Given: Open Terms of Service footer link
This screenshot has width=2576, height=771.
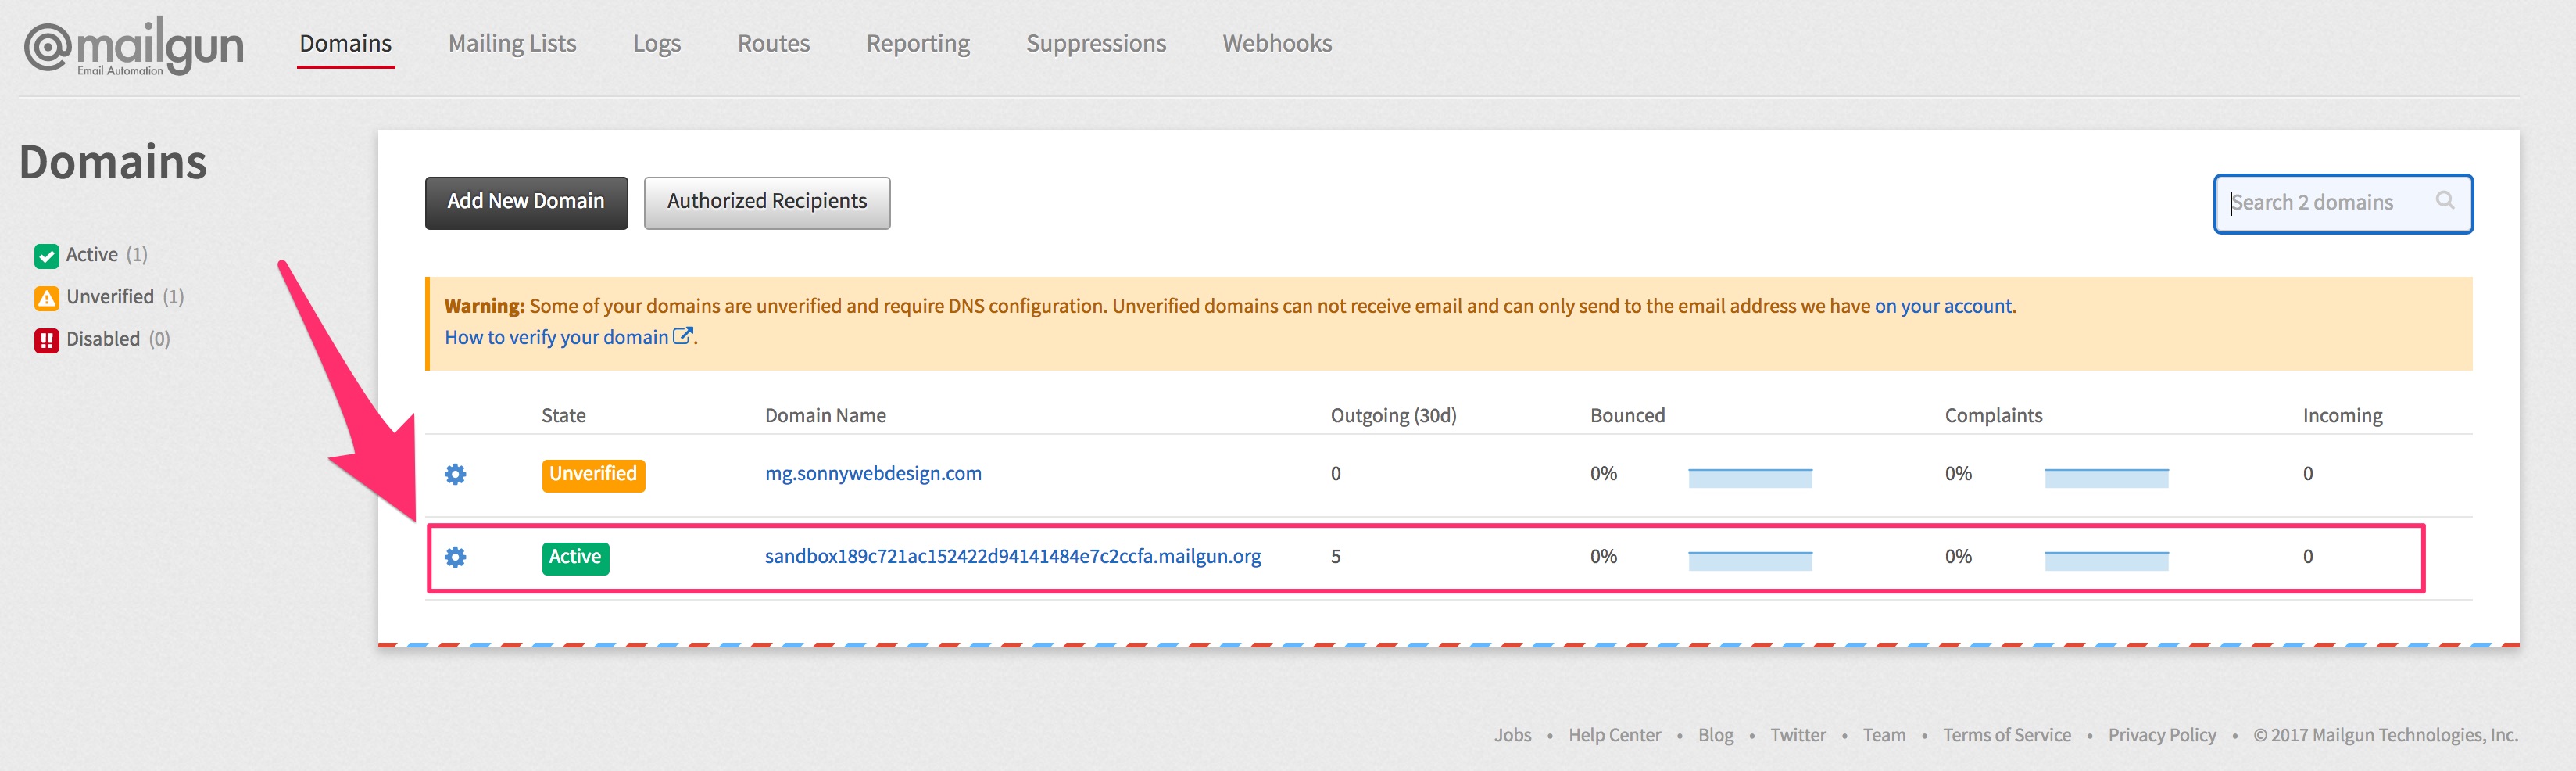Looking at the screenshot, I should point(2006,735).
